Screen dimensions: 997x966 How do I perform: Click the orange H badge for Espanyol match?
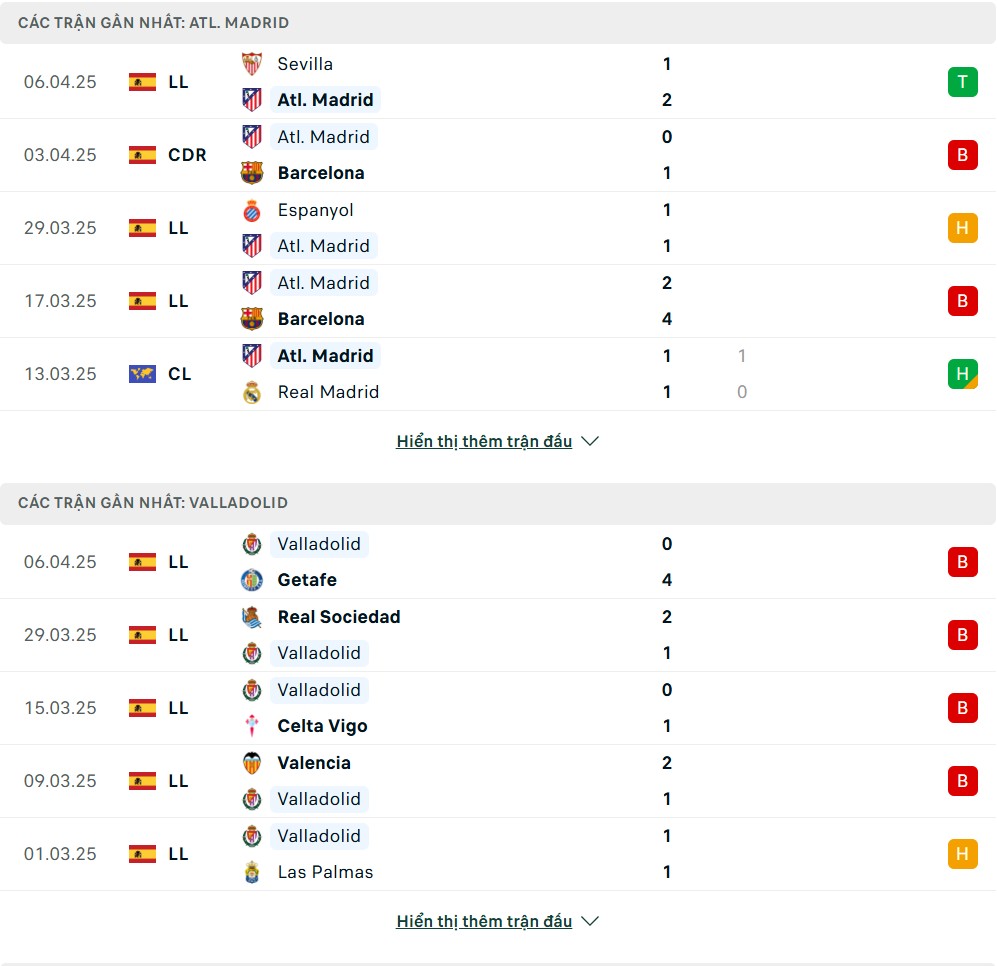click(x=962, y=228)
